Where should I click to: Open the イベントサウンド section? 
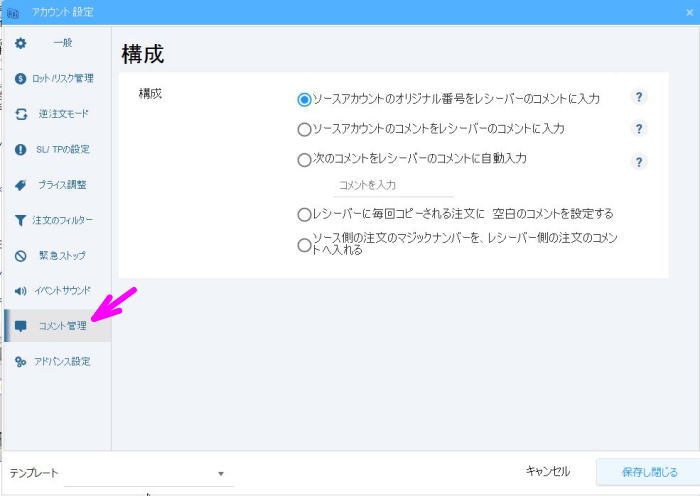click(58, 291)
